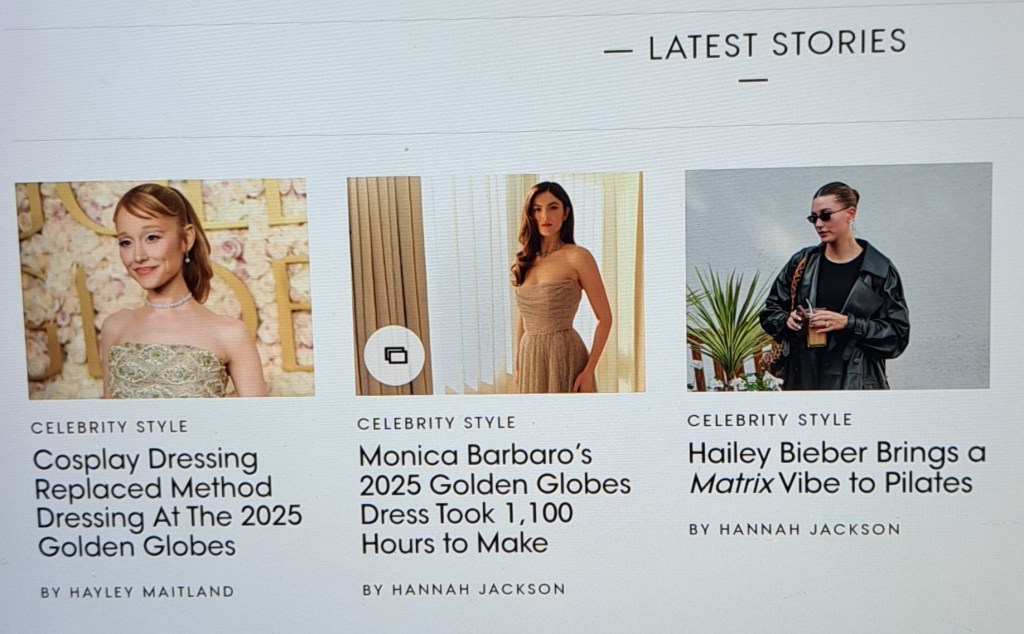Image resolution: width=1024 pixels, height=634 pixels.
Task: Open the gallery icon on Monica Barbaro image
Action: click(x=394, y=356)
